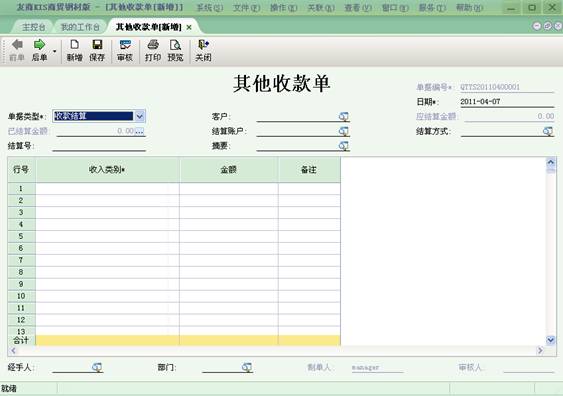
Task: Open the 文件 menu
Action: coord(246,7)
